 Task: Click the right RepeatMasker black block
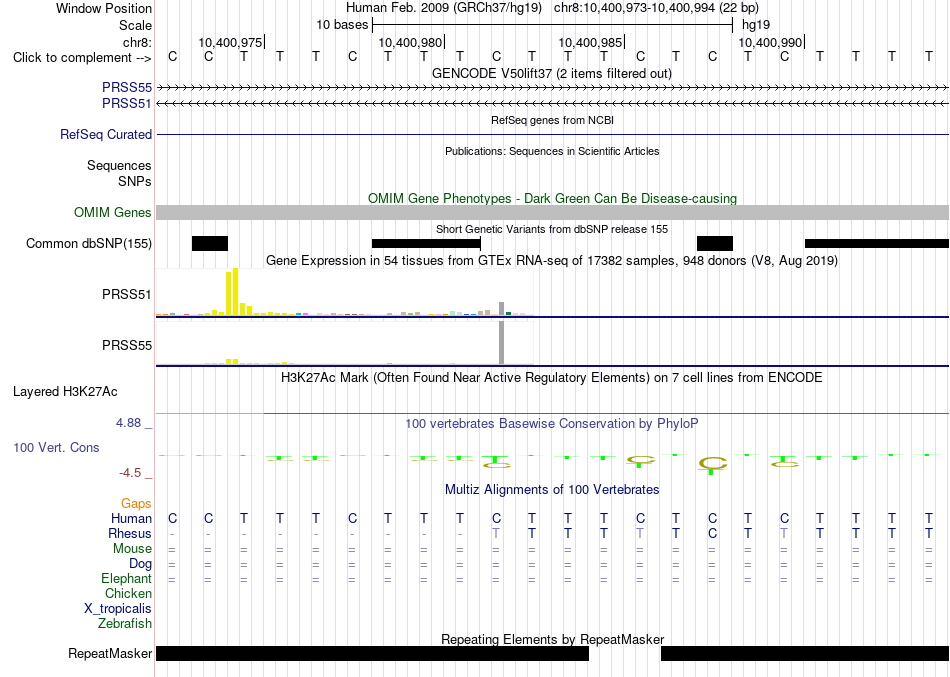(805, 653)
